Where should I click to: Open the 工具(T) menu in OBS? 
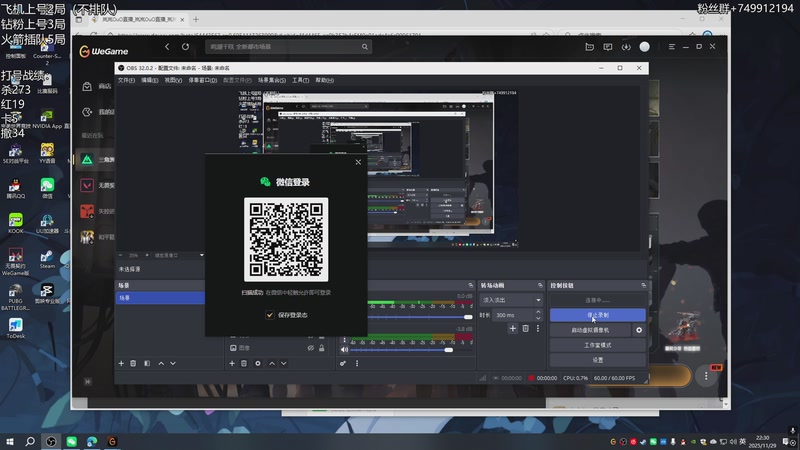pyautogui.click(x=301, y=80)
